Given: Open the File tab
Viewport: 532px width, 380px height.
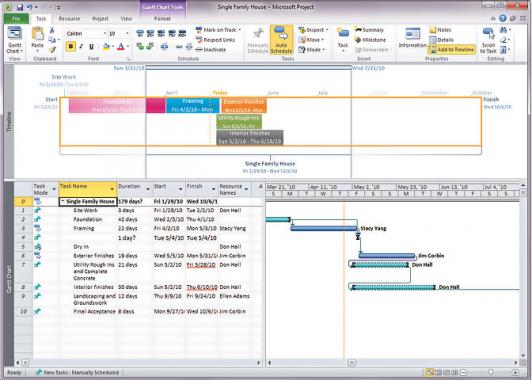Looking at the screenshot, I should pyautogui.click(x=16, y=19).
